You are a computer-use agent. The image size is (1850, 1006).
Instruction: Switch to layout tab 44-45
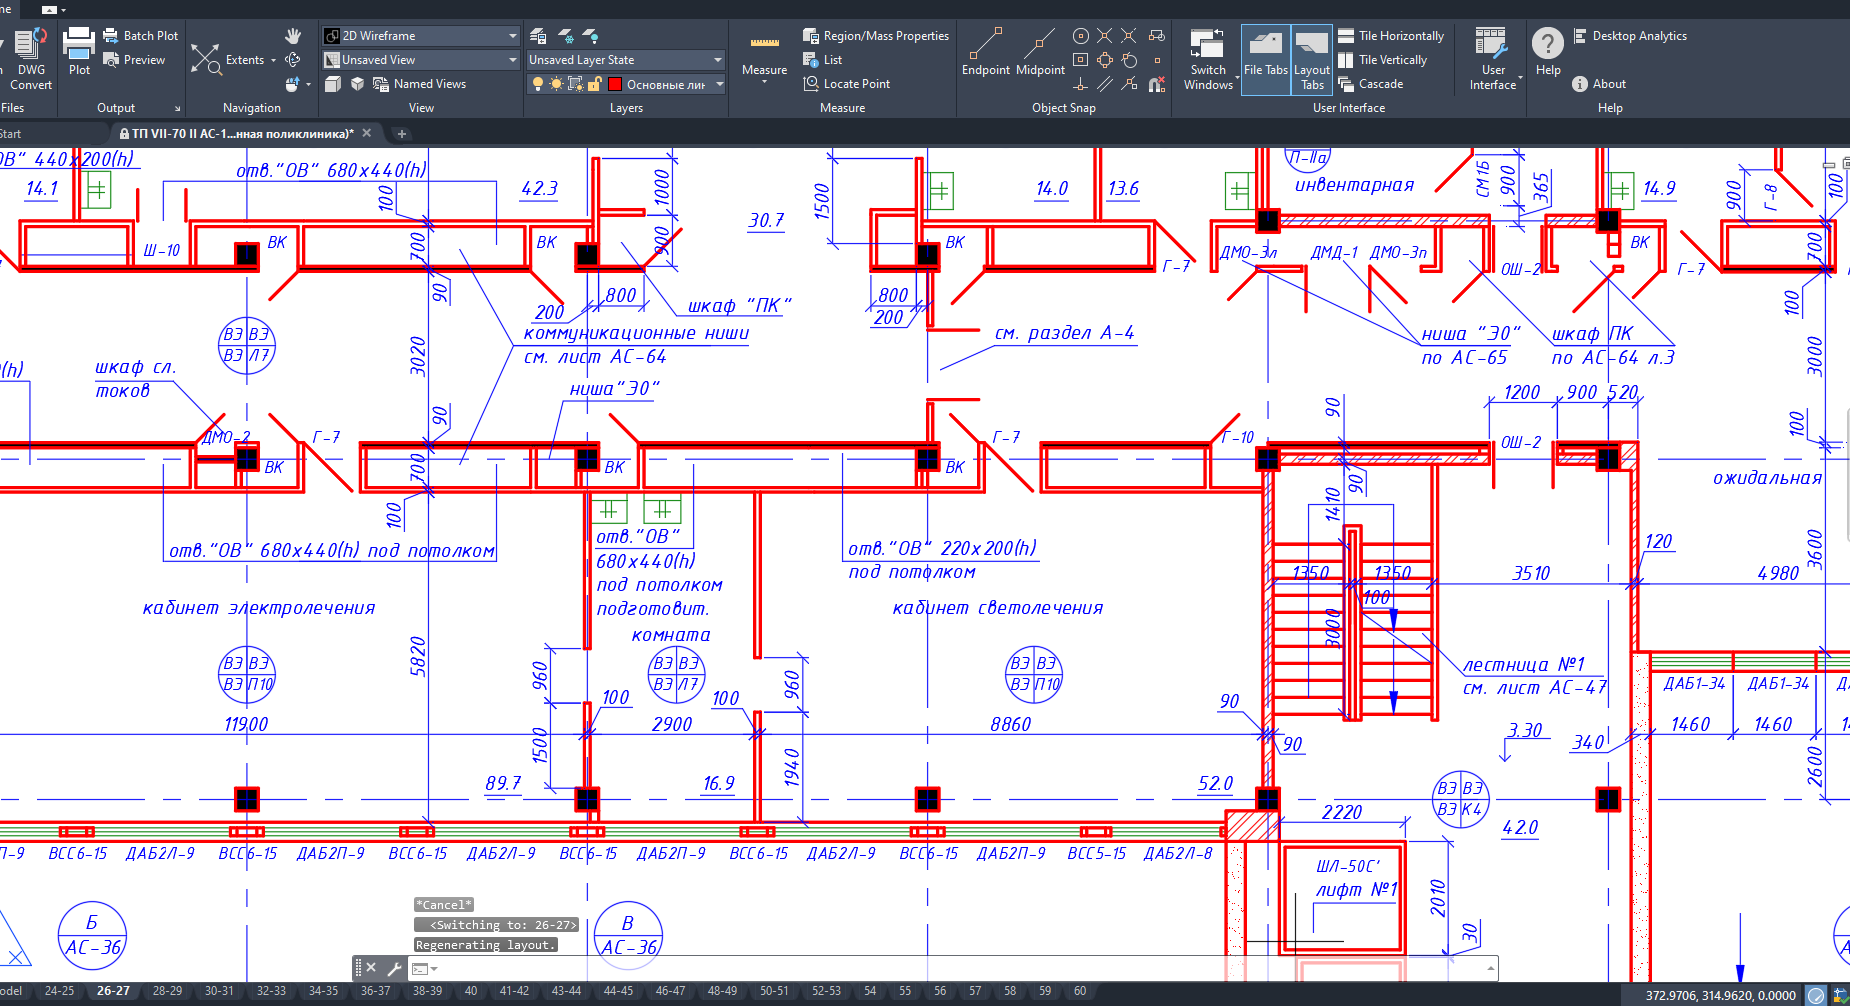click(x=618, y=991)
